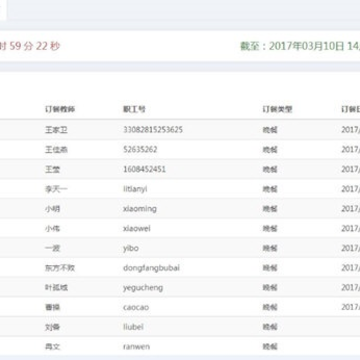The width and height of the screenshot is (360, 360).
Task: Select the teacher name in the 33082815253625 row
Action: (x=56, y=130)
